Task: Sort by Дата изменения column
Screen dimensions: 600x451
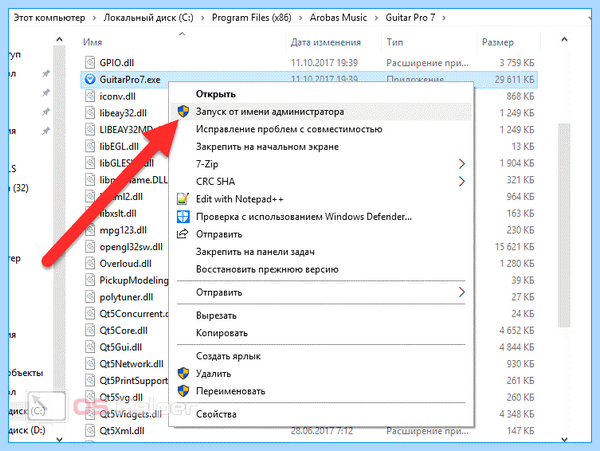Action: pos(326,42)
